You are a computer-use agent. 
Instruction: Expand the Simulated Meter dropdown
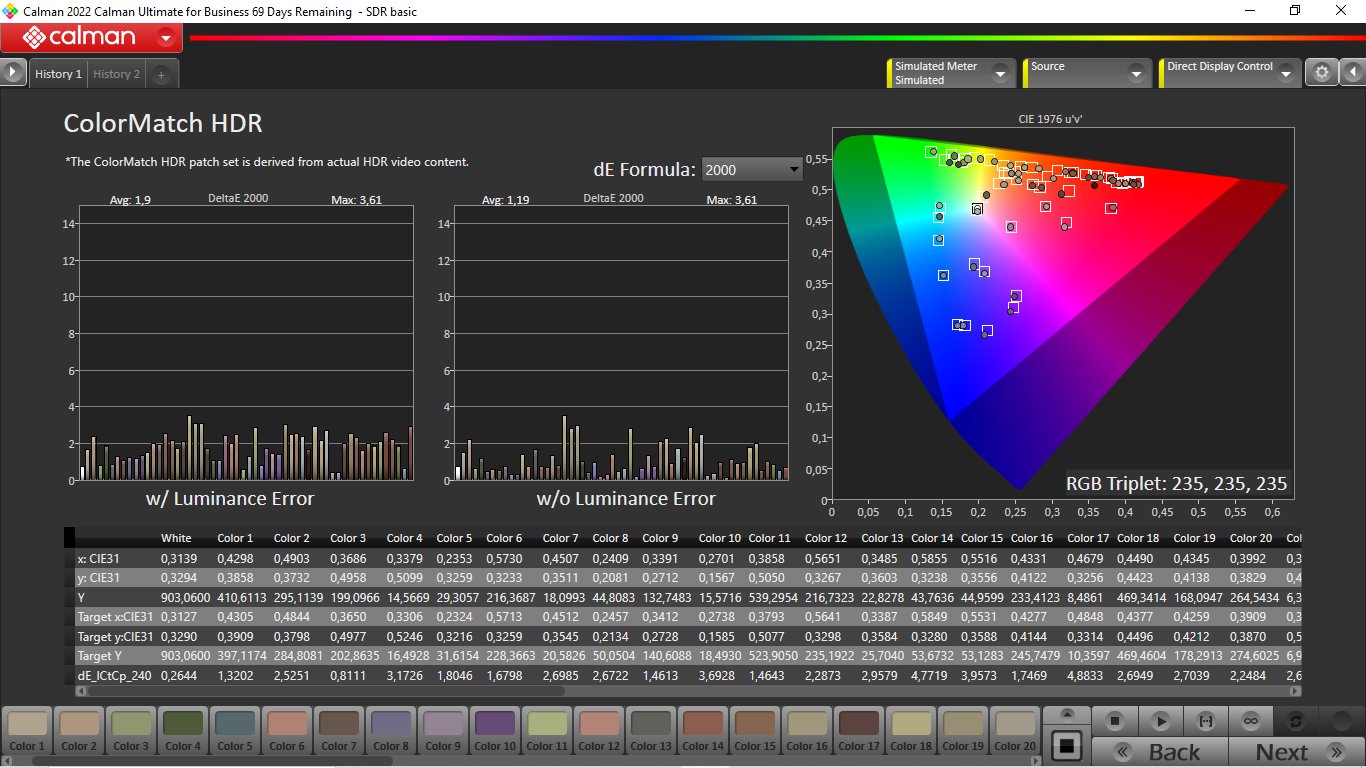coord(999,73)
